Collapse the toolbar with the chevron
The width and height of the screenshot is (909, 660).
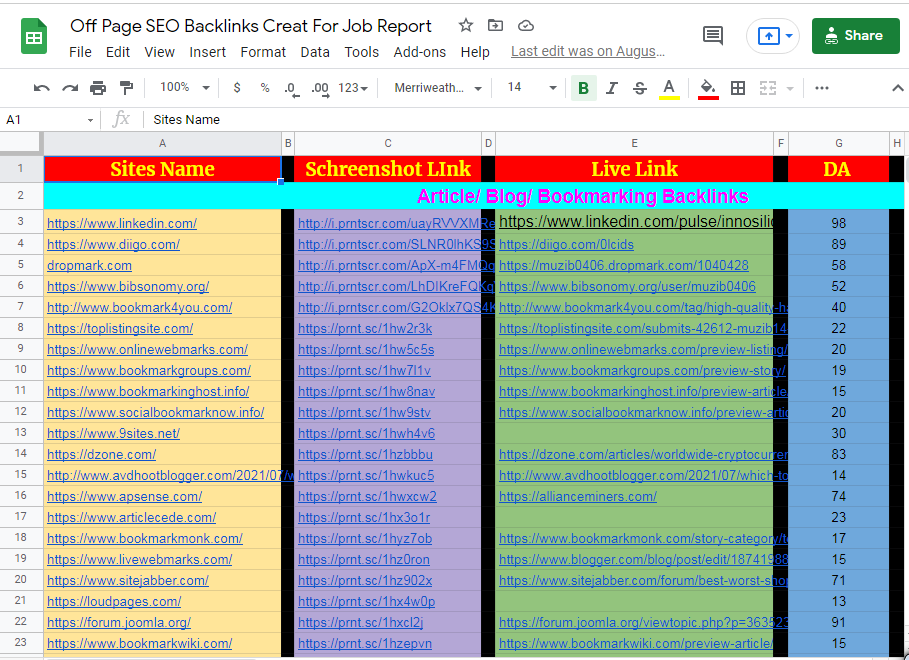point(897,88)
